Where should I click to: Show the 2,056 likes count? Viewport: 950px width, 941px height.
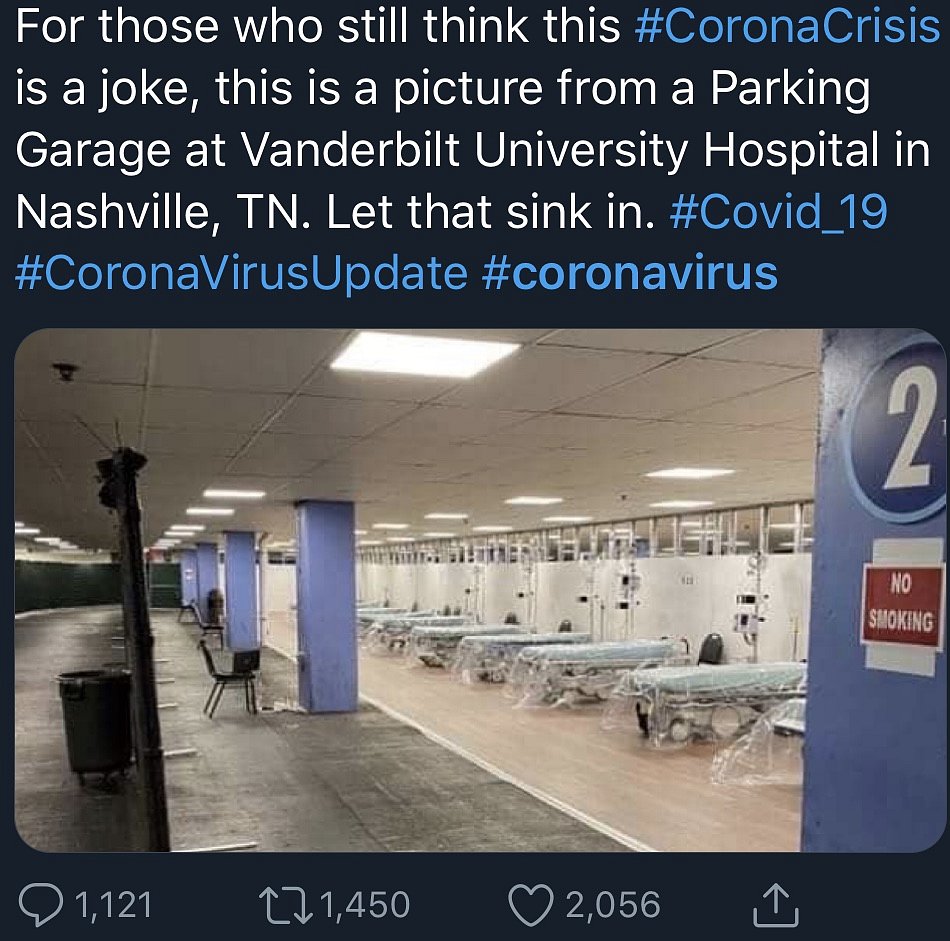[x=613, y=904]
